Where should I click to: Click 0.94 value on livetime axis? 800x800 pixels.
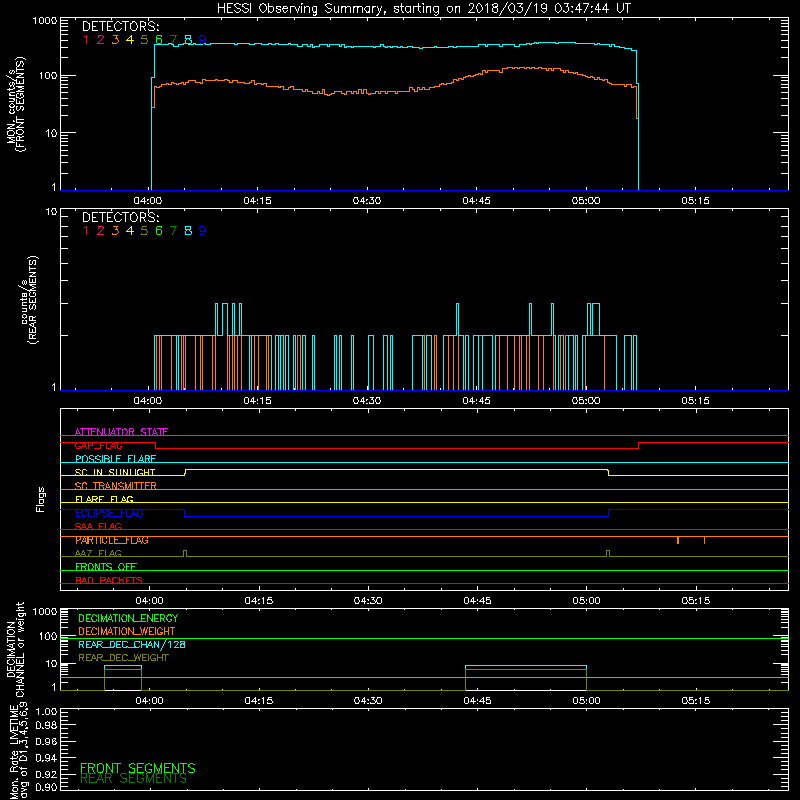point(46,758)
